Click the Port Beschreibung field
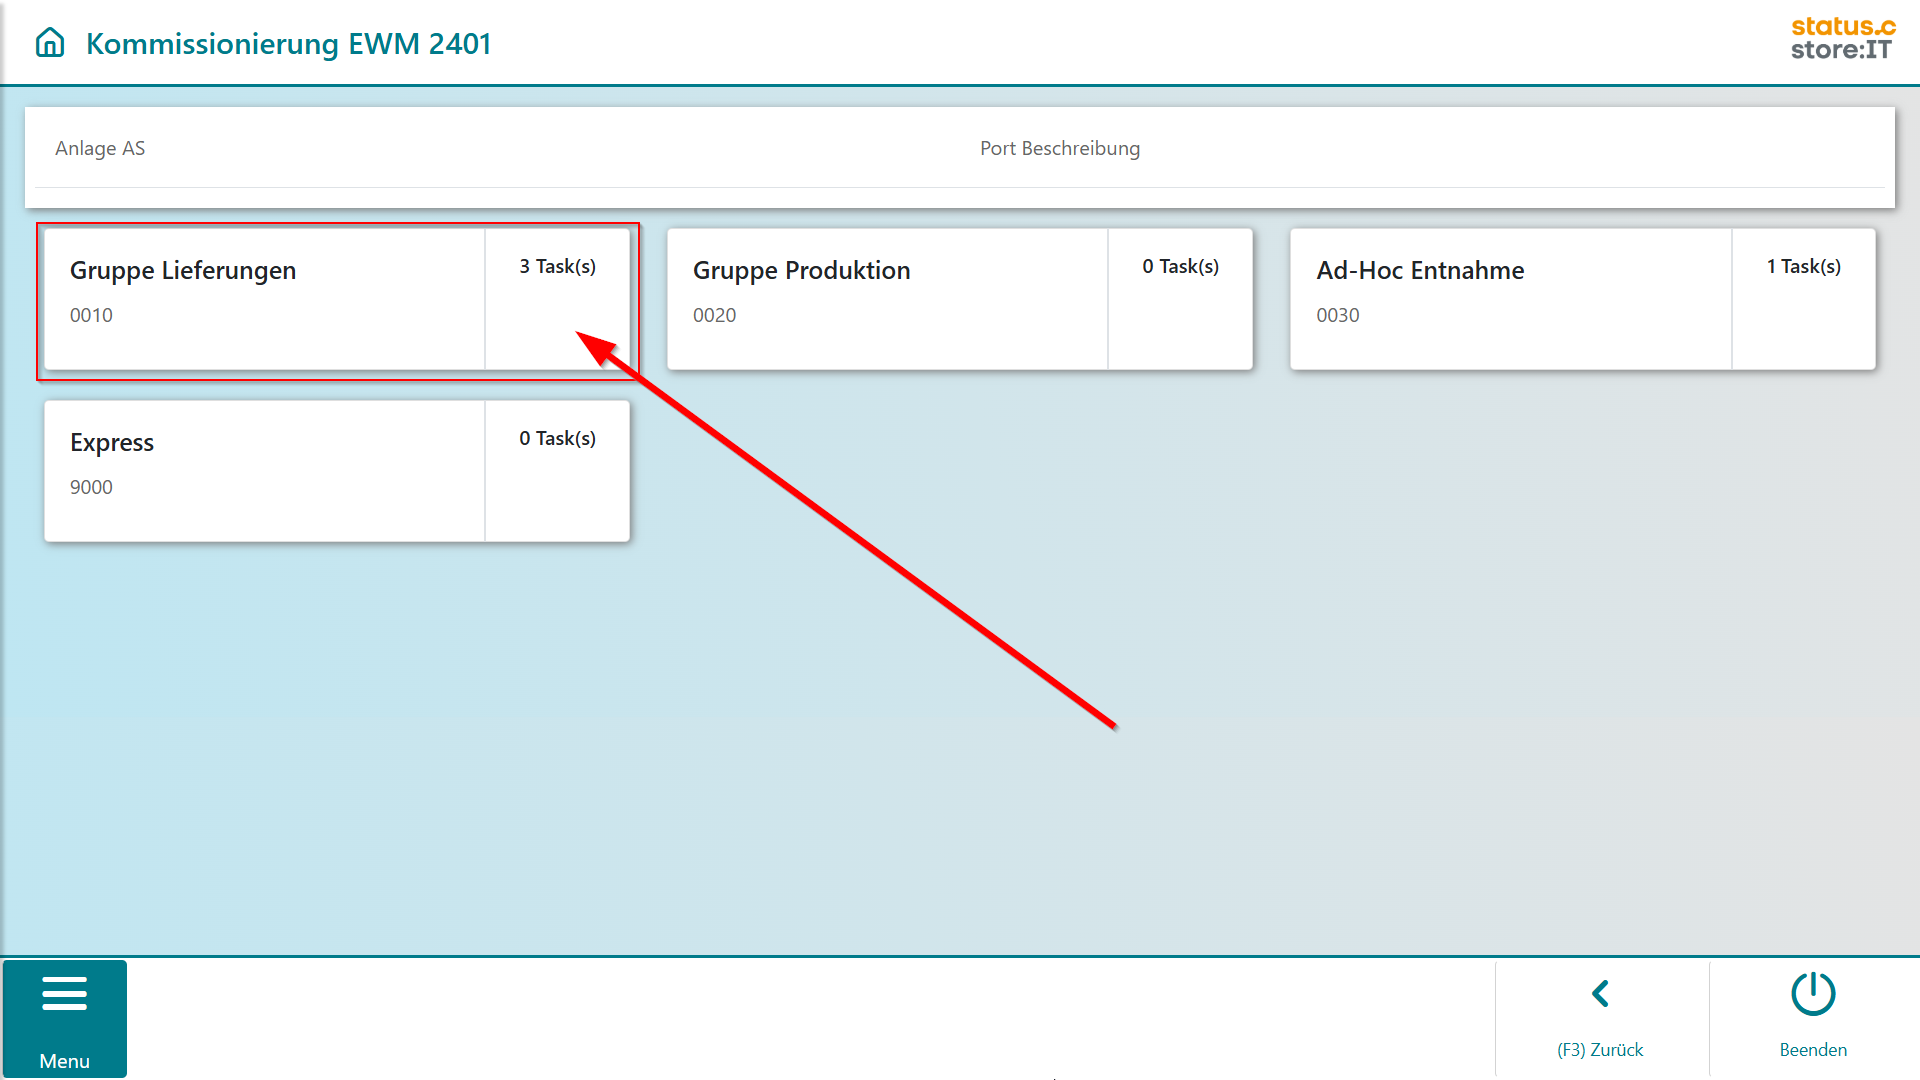Viewport: 1920px width, 1080px height. point(1059,148)
